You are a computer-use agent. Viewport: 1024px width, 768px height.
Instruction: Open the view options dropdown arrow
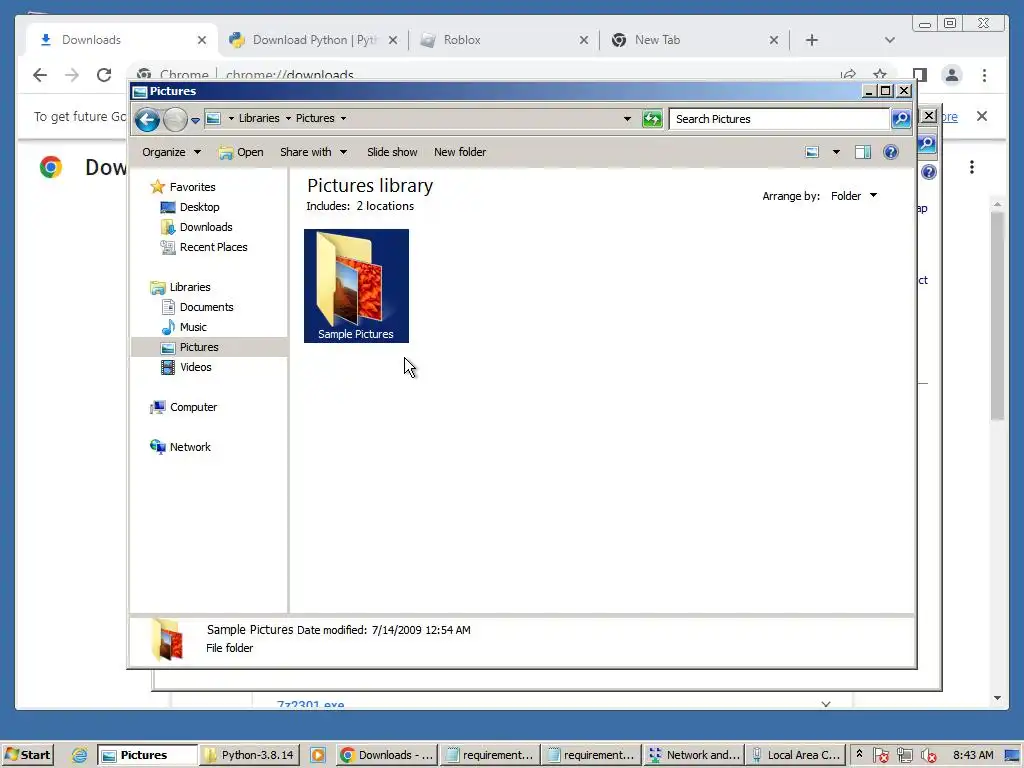pos(836,152)
